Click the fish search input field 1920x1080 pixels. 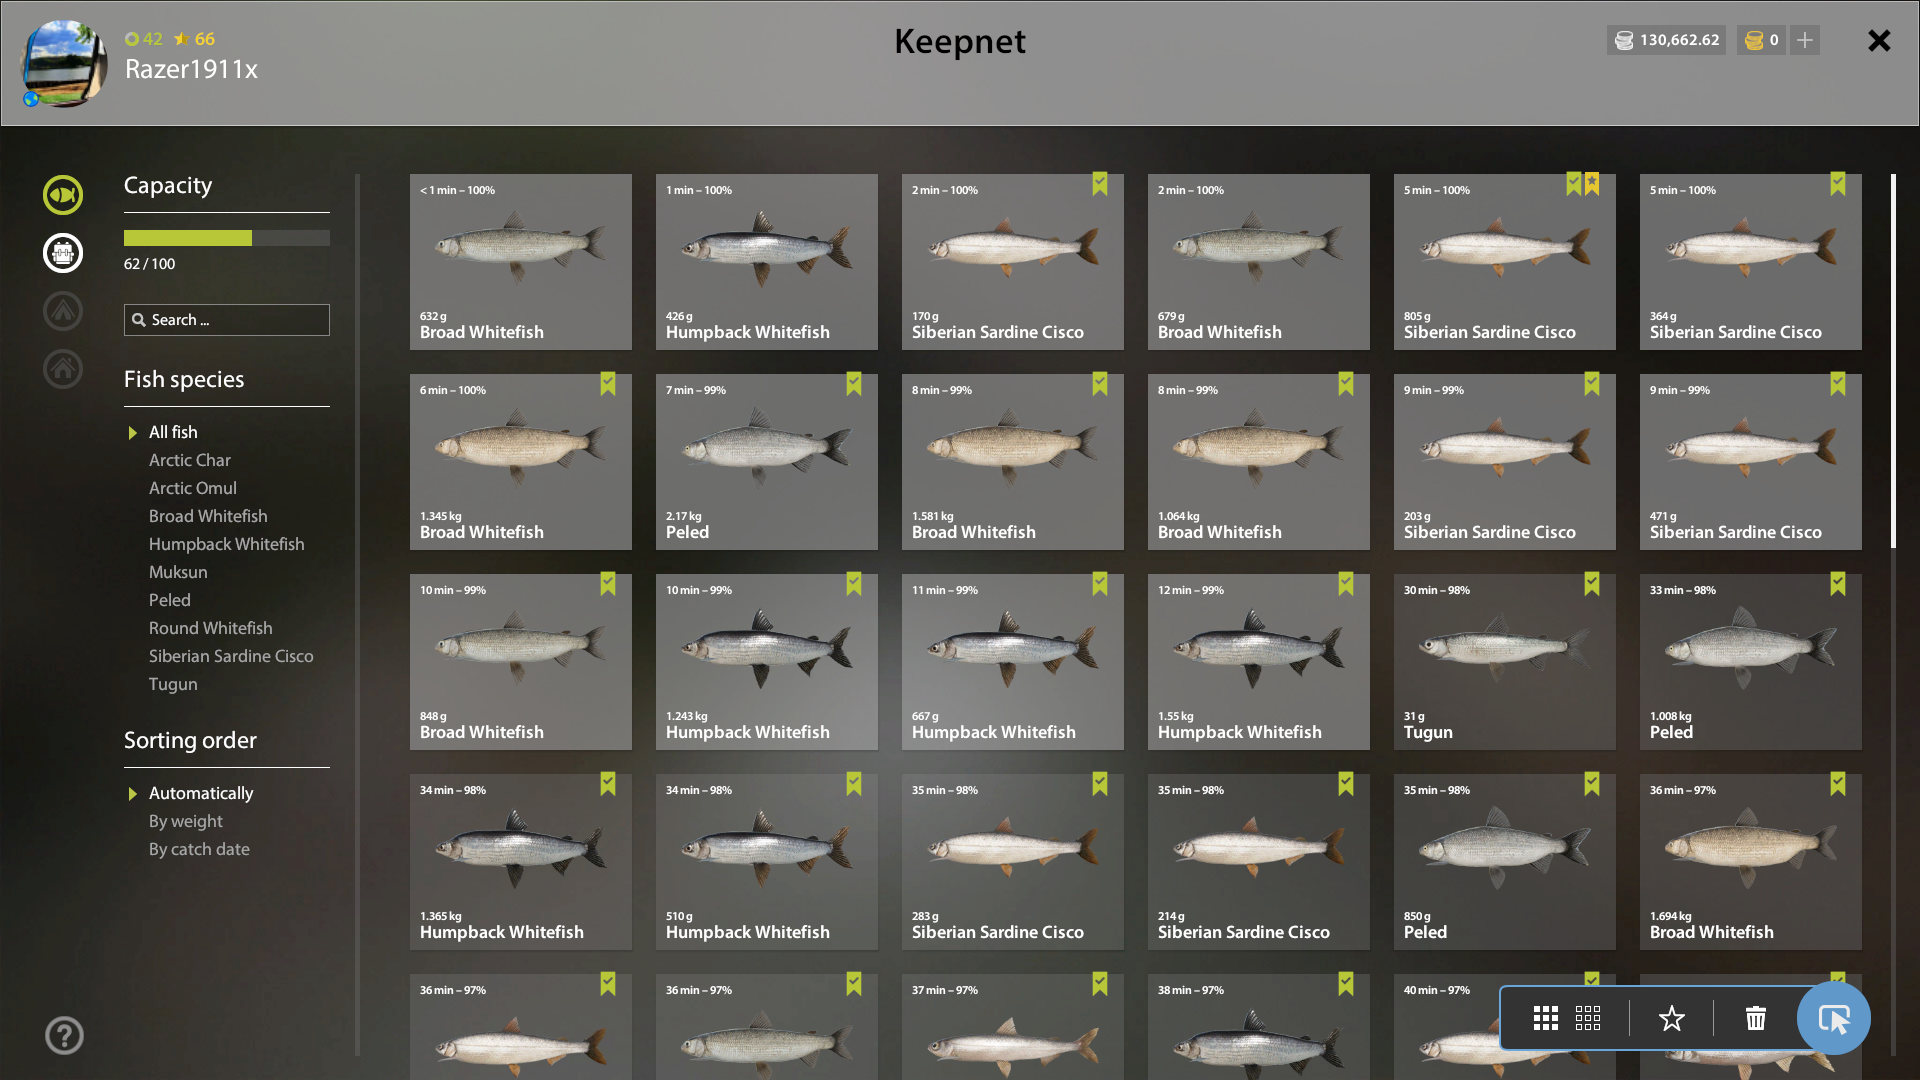227,320
